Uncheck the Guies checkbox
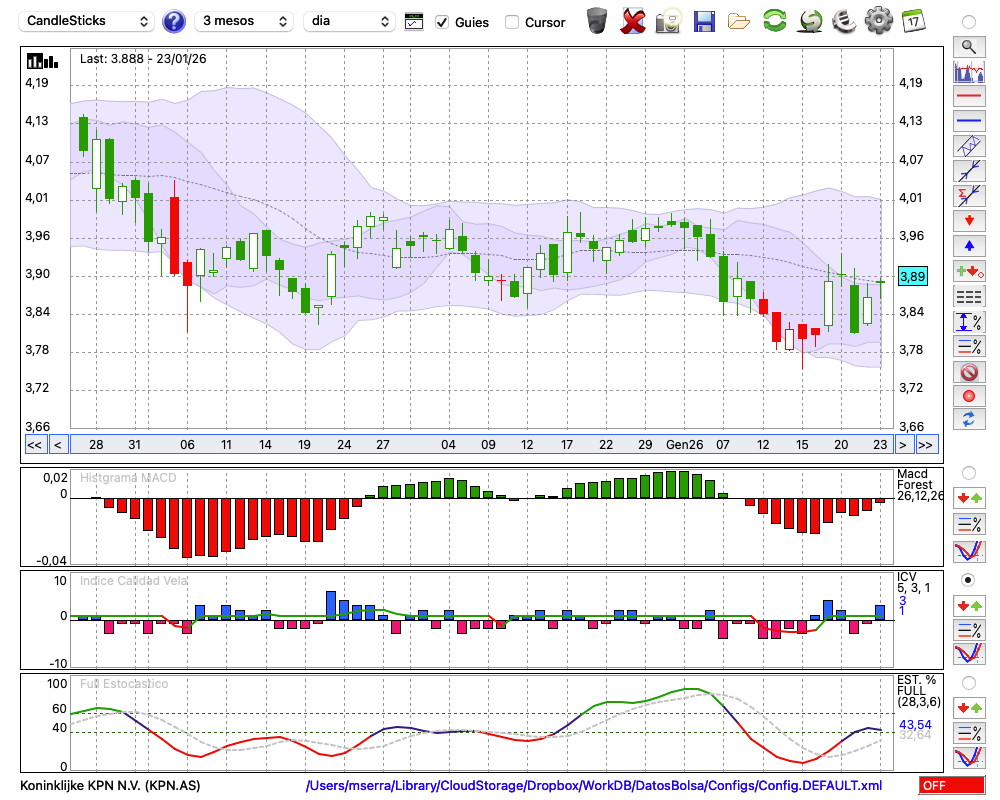Viewport: 1000px width, 800px height. pos(442,22)
